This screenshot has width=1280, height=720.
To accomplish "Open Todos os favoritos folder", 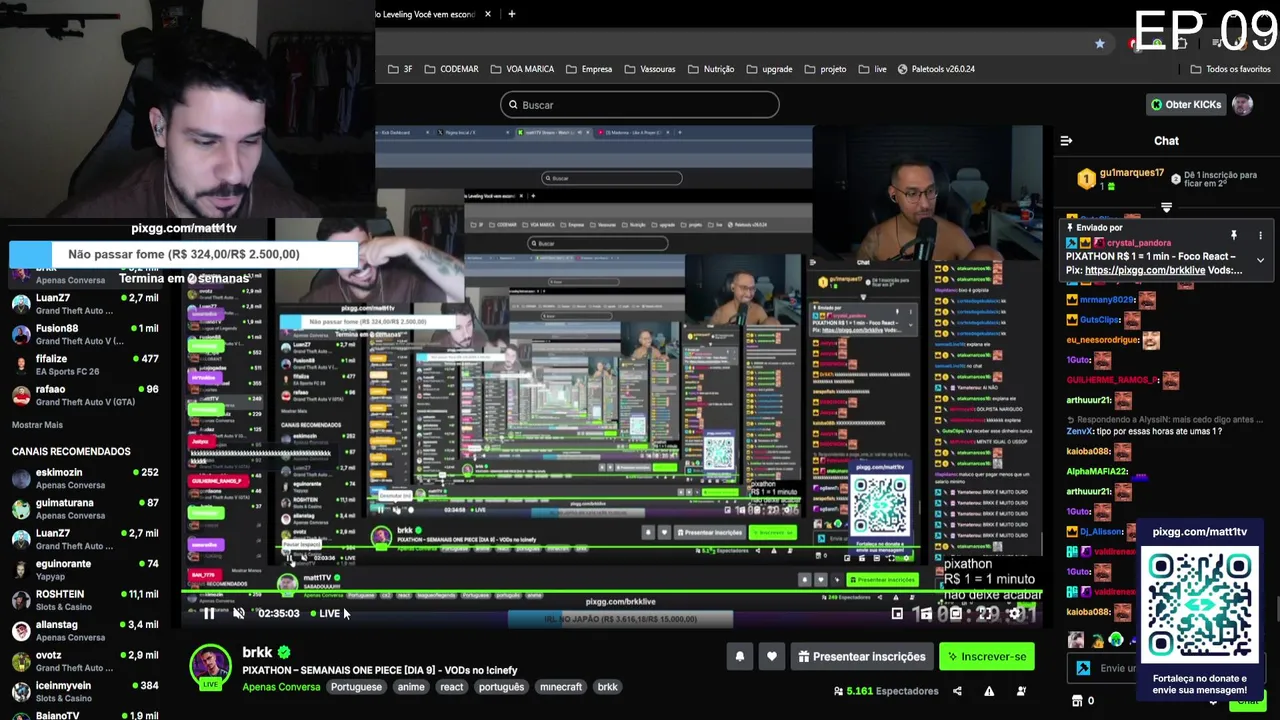I will [1230, 69].
